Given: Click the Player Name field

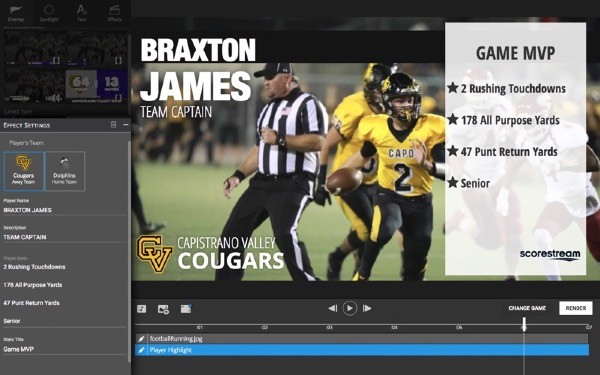Looking at the screenshot, I should [x=64, y=210].
